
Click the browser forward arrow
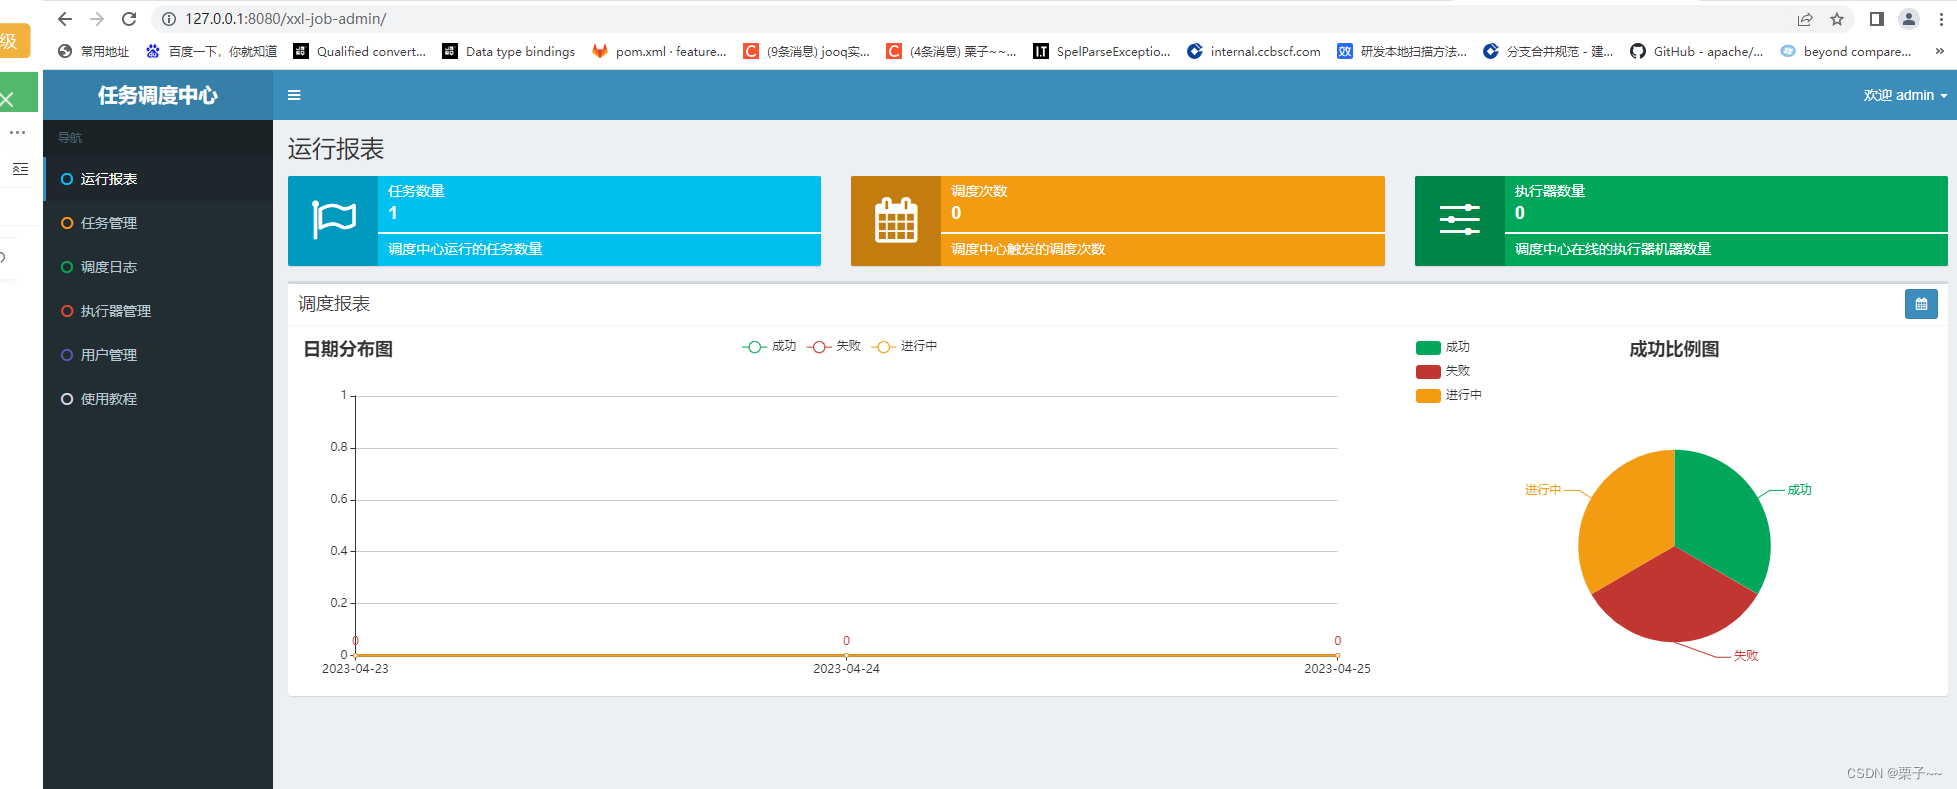click(97, 19)
